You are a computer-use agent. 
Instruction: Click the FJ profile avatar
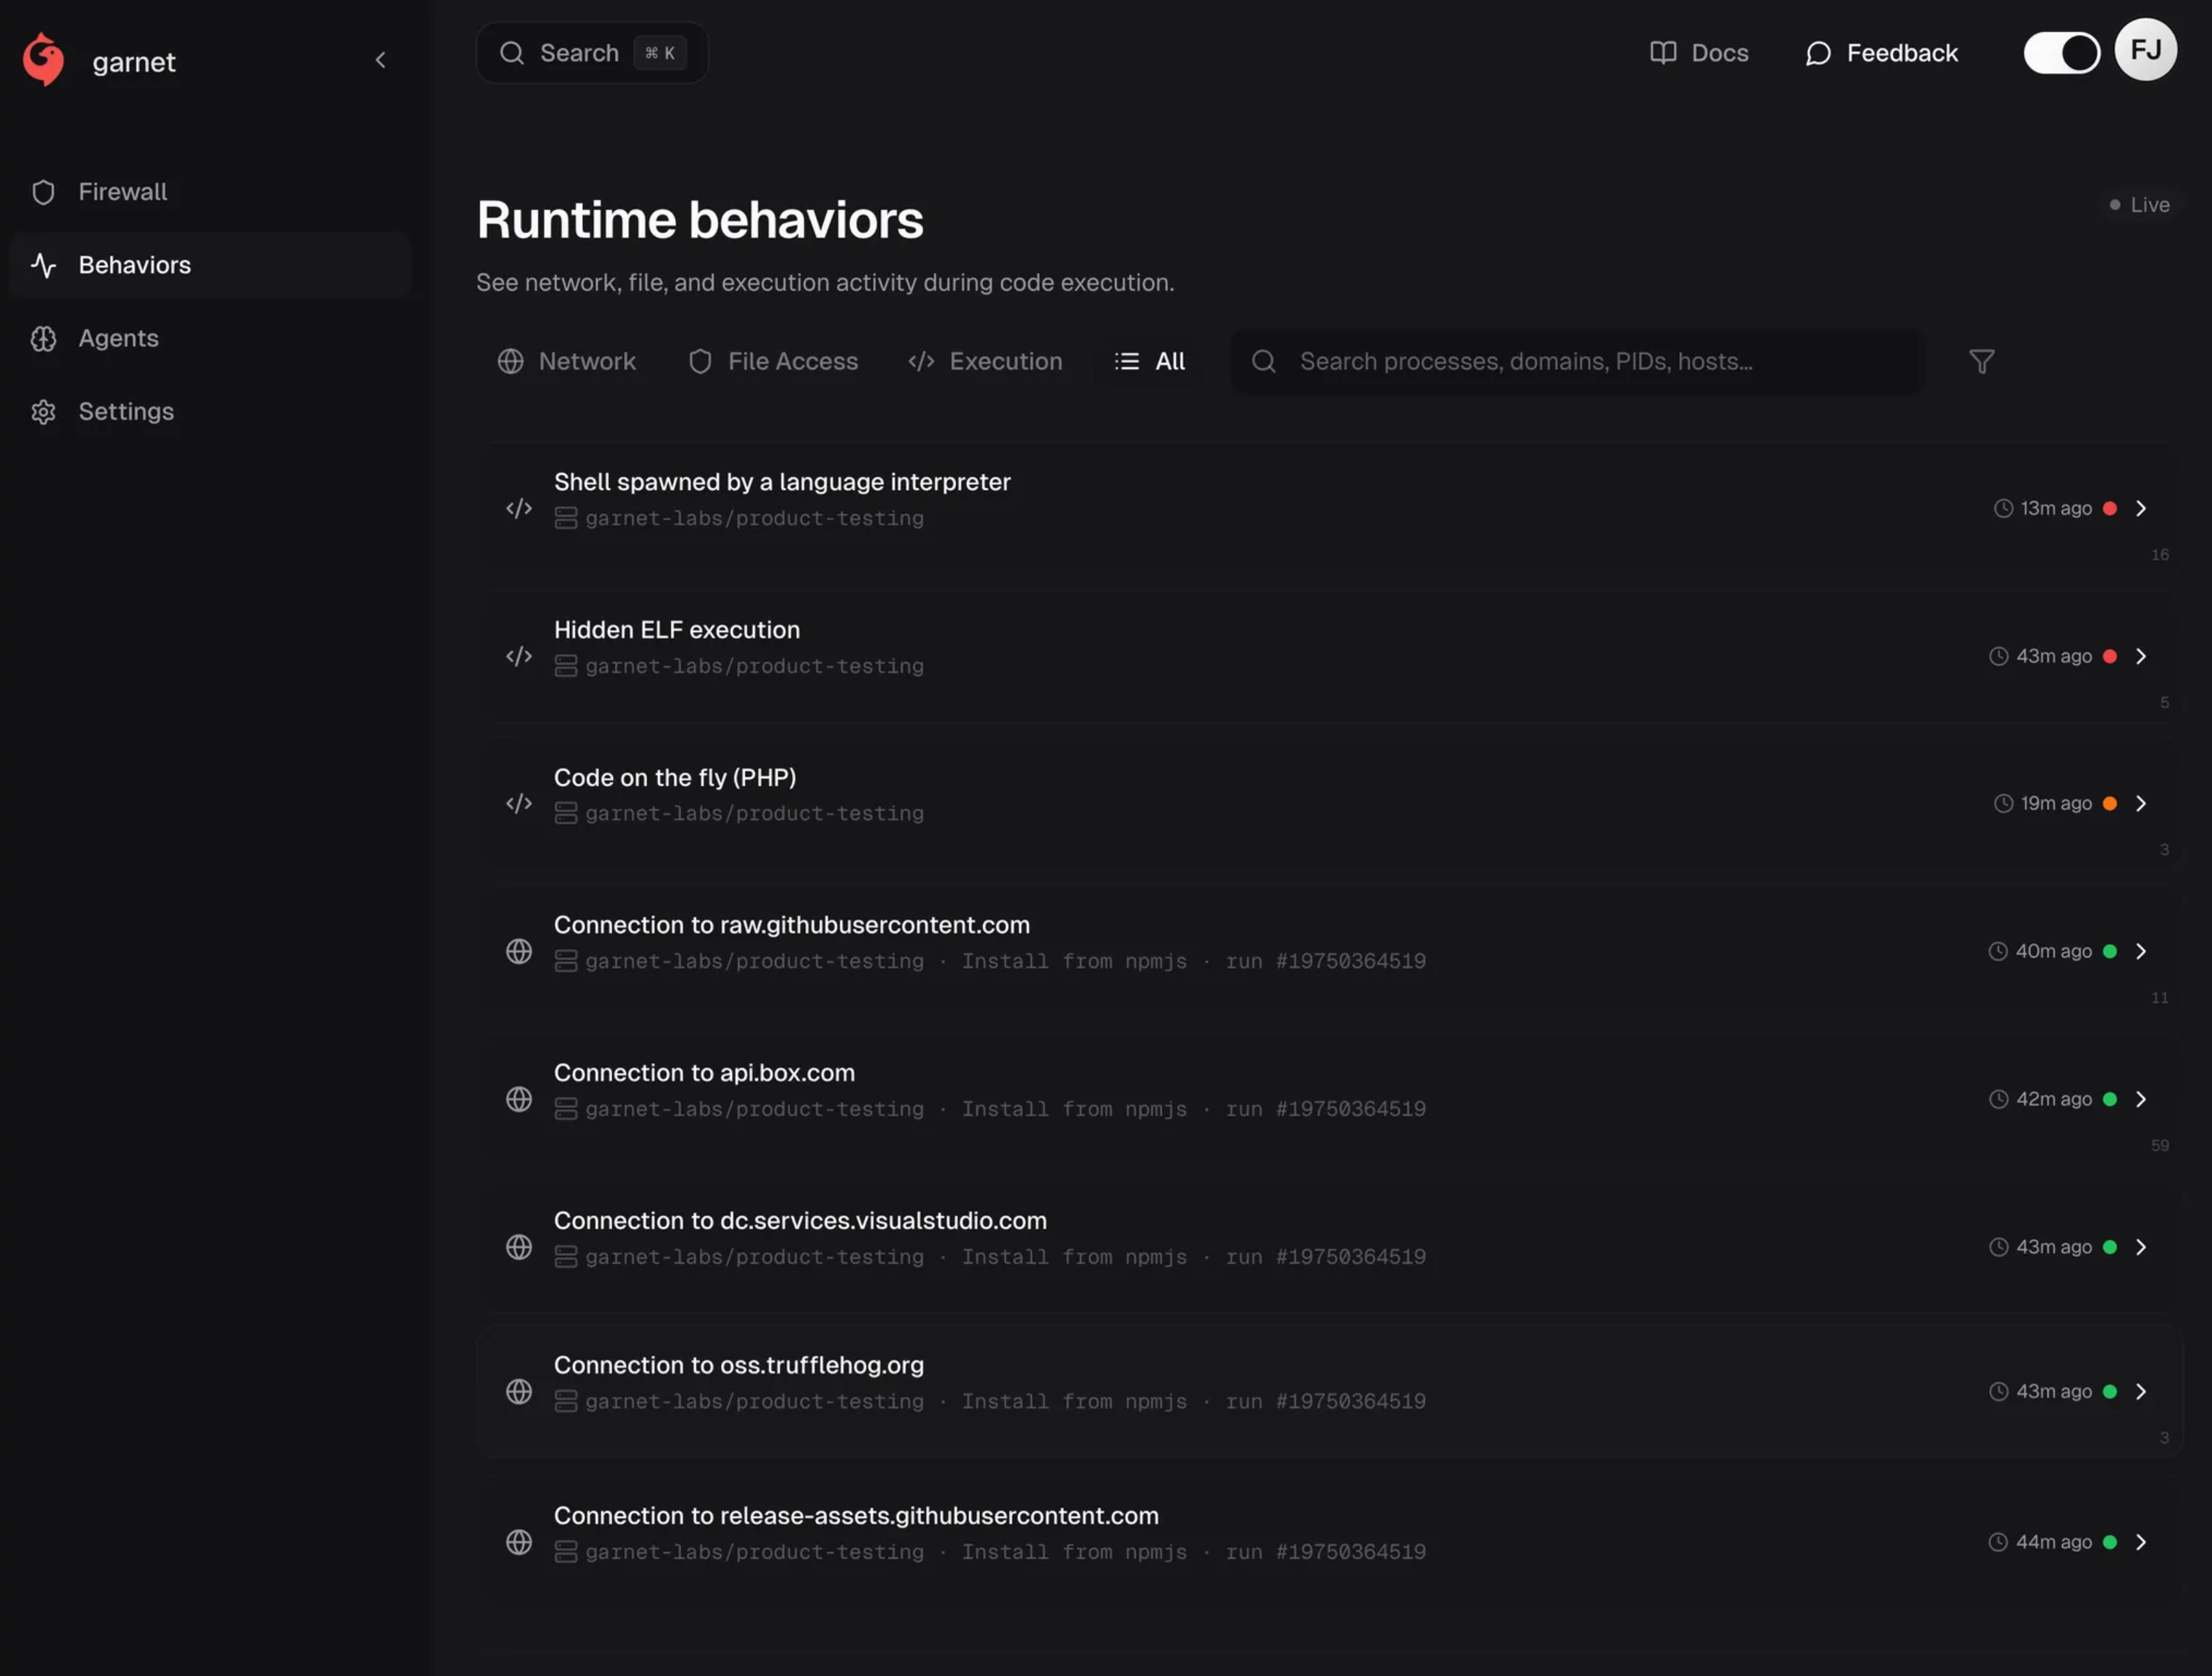click(2146, 50)
